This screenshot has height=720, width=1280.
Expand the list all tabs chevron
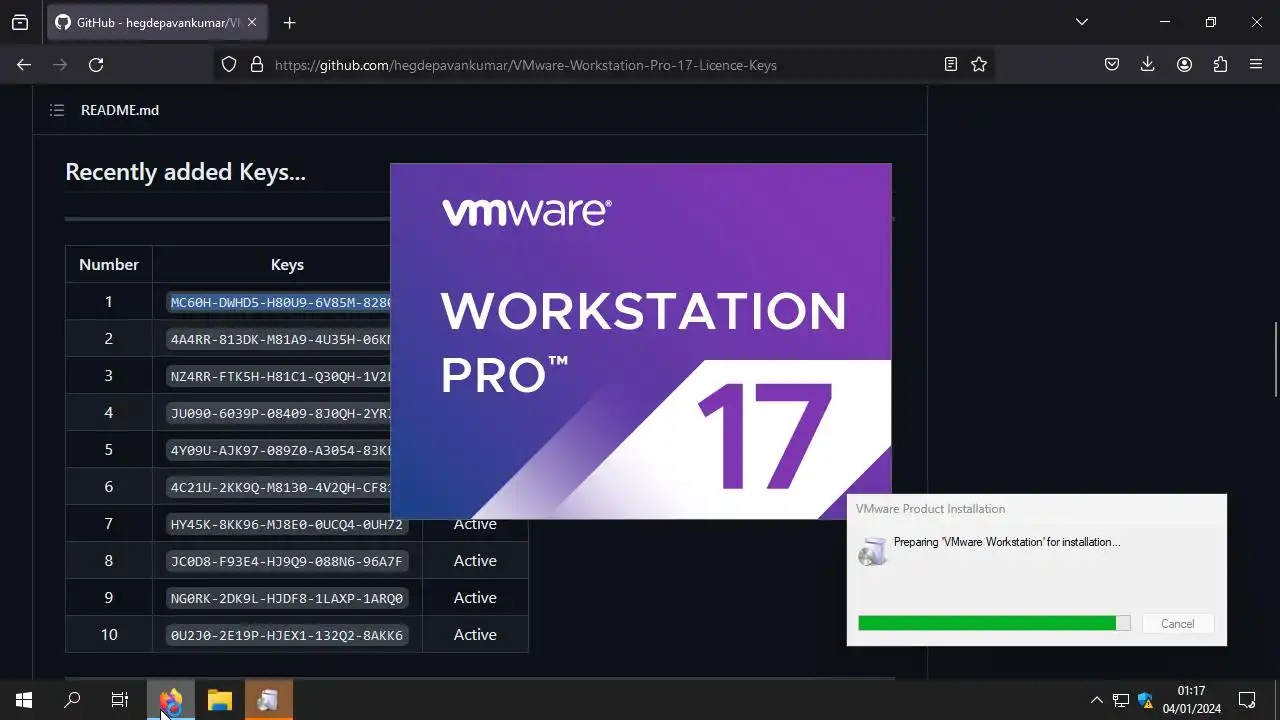1081,22
